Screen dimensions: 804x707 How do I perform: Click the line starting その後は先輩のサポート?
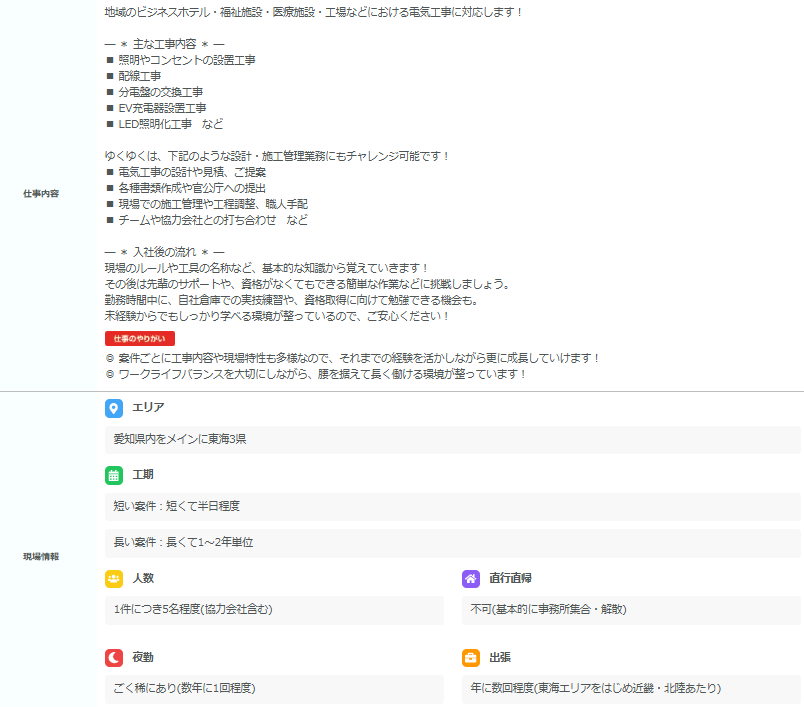point(307,284)
